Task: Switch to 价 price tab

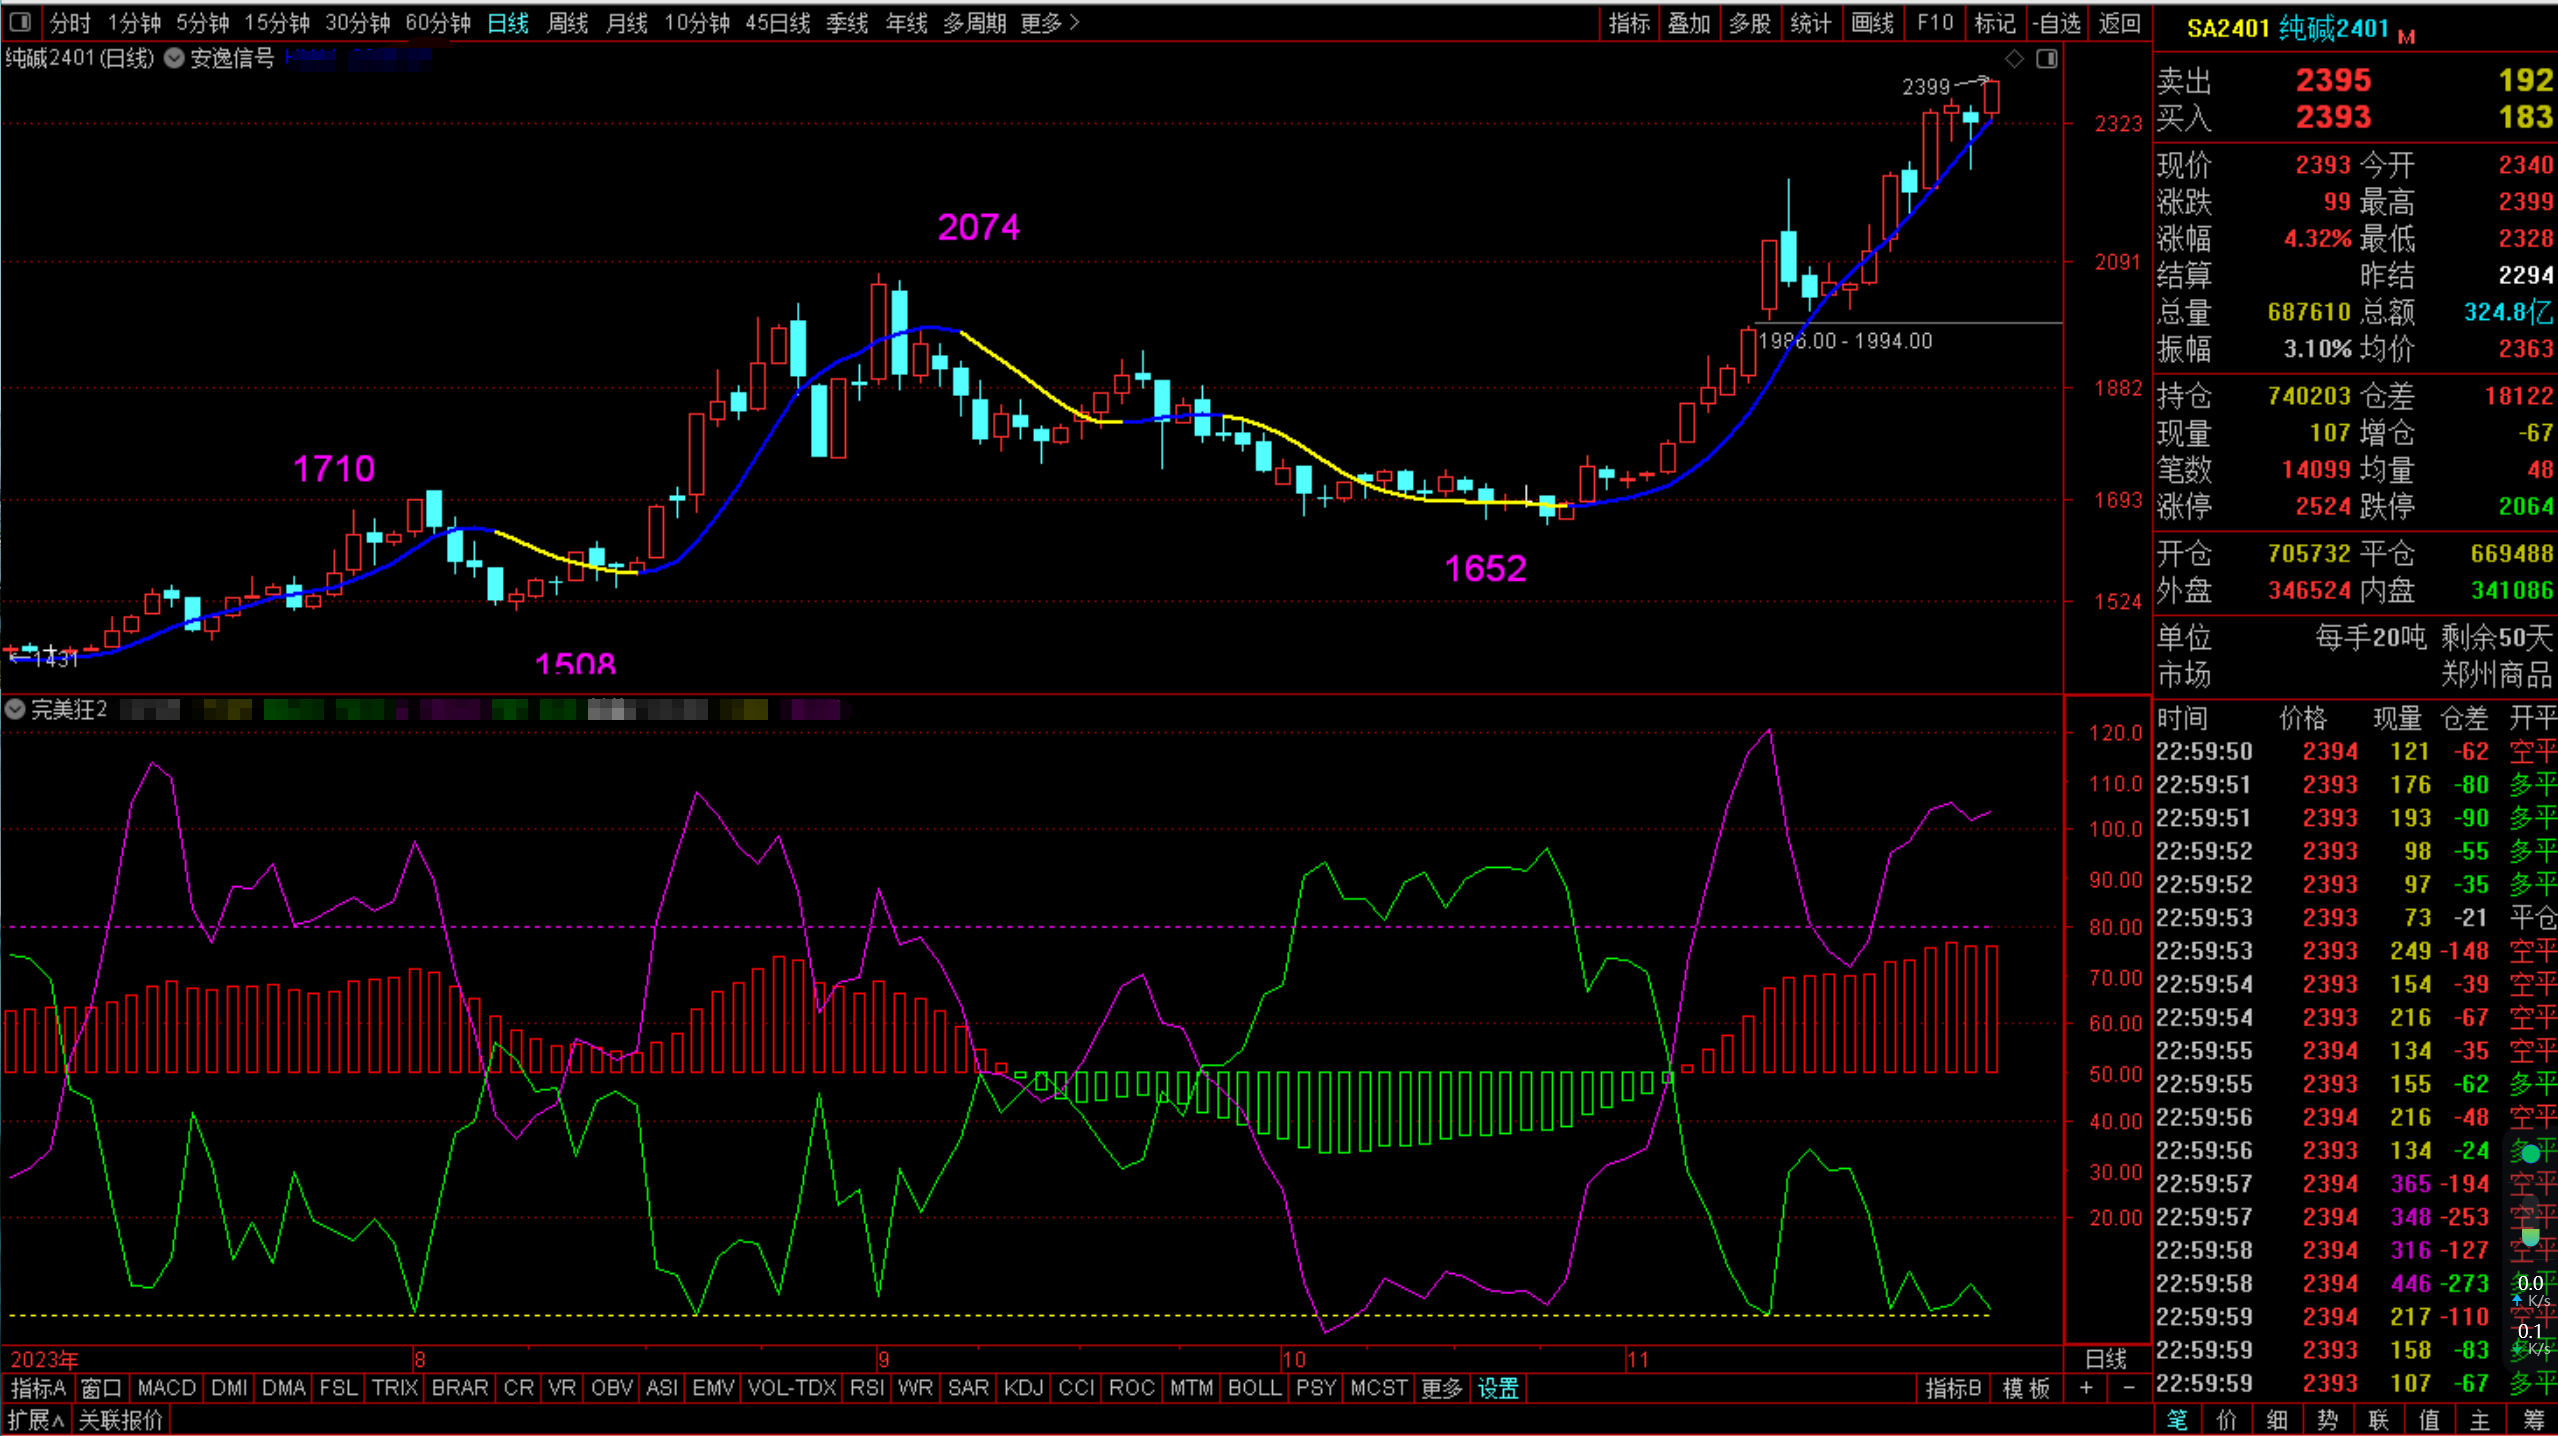Action: (x=2227, y=1420)
